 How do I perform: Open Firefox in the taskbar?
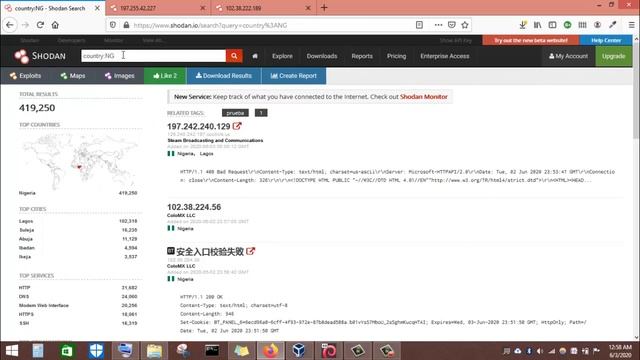tap(270, 351)
